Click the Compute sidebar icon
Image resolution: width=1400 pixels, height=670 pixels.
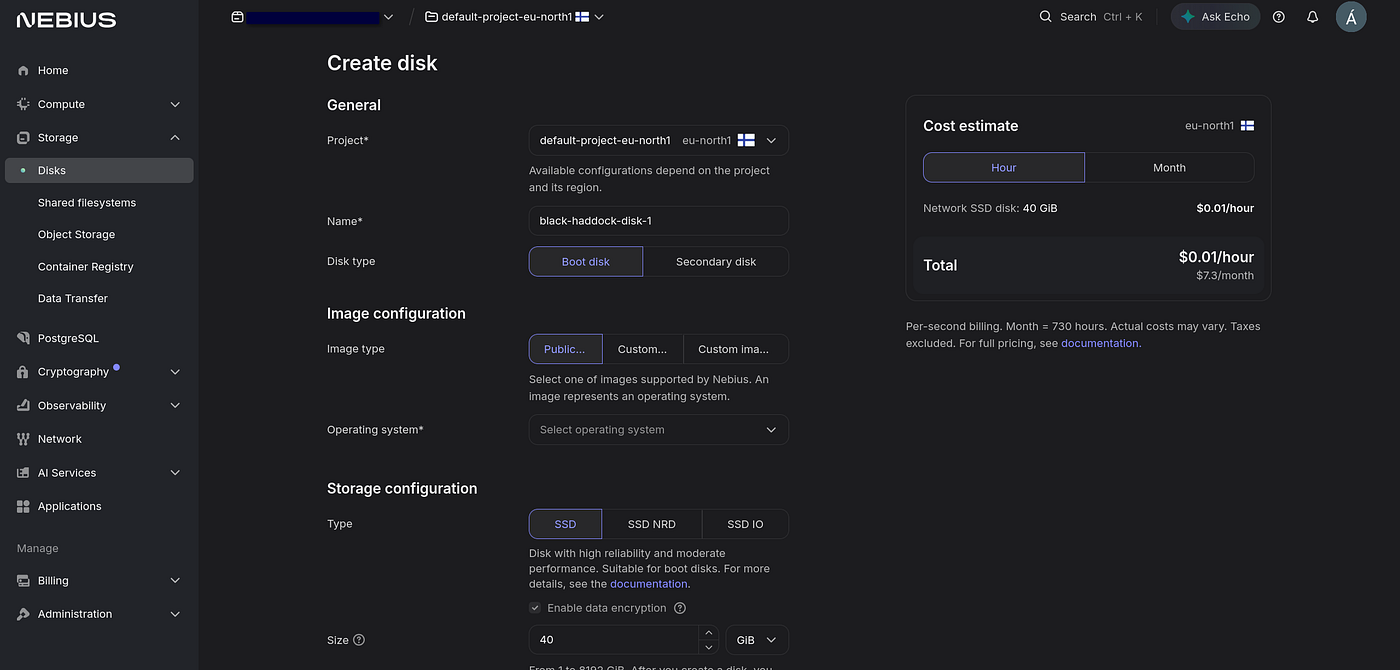pyautogui.click(x=23, y=104)
